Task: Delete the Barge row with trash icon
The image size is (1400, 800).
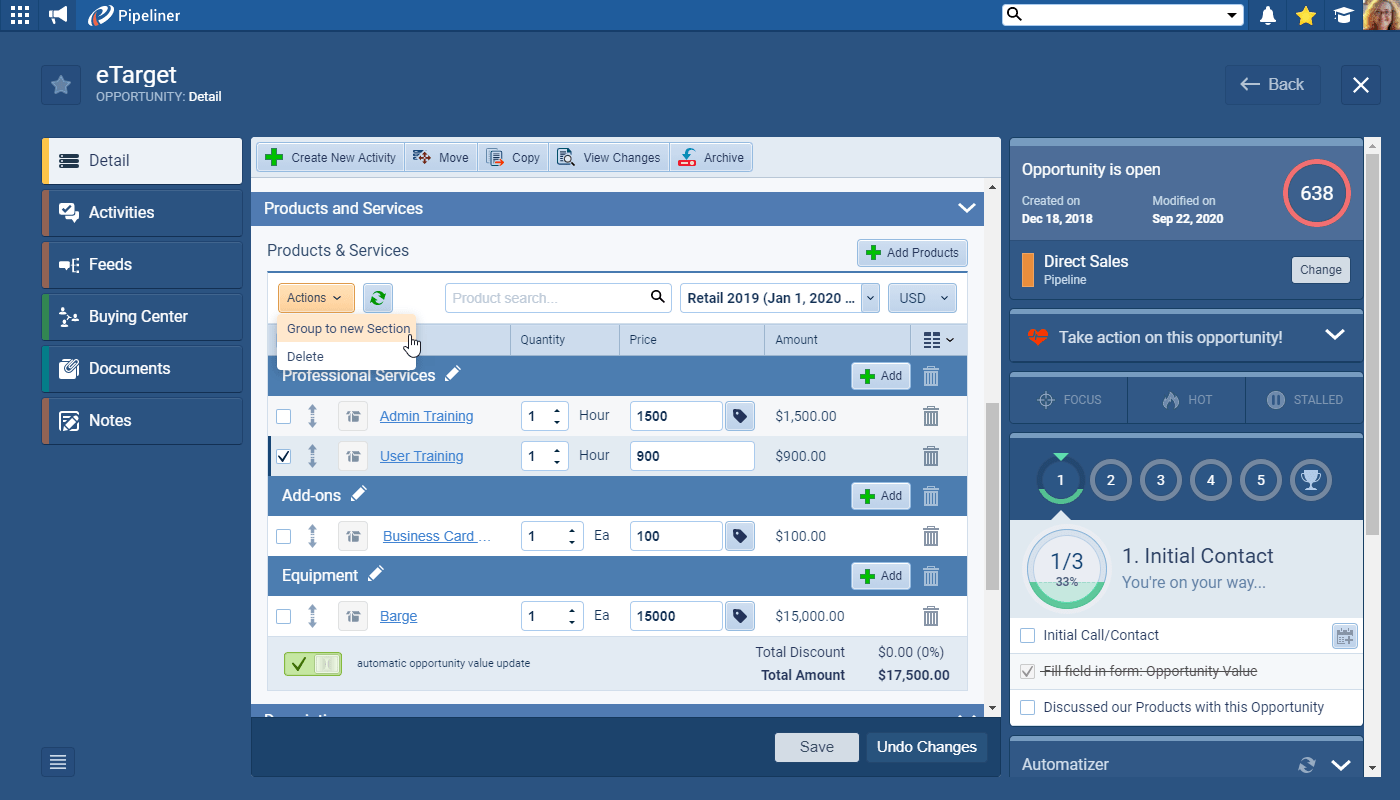Action: coord(930,616)
